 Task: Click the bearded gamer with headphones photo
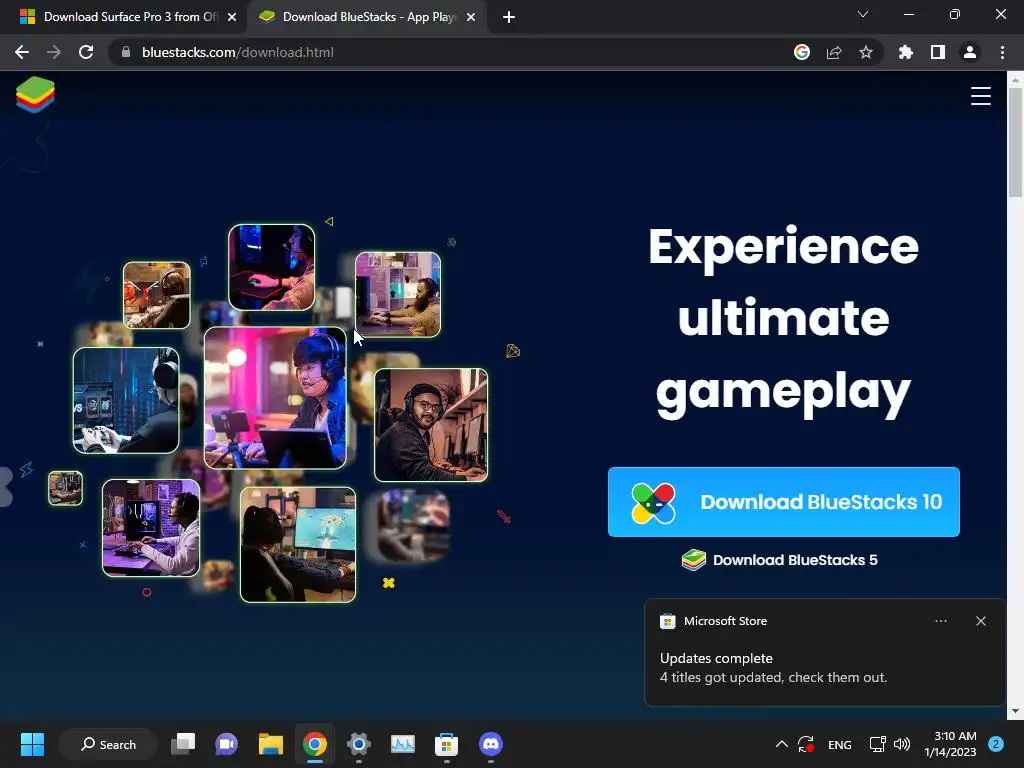click(431, 425)
